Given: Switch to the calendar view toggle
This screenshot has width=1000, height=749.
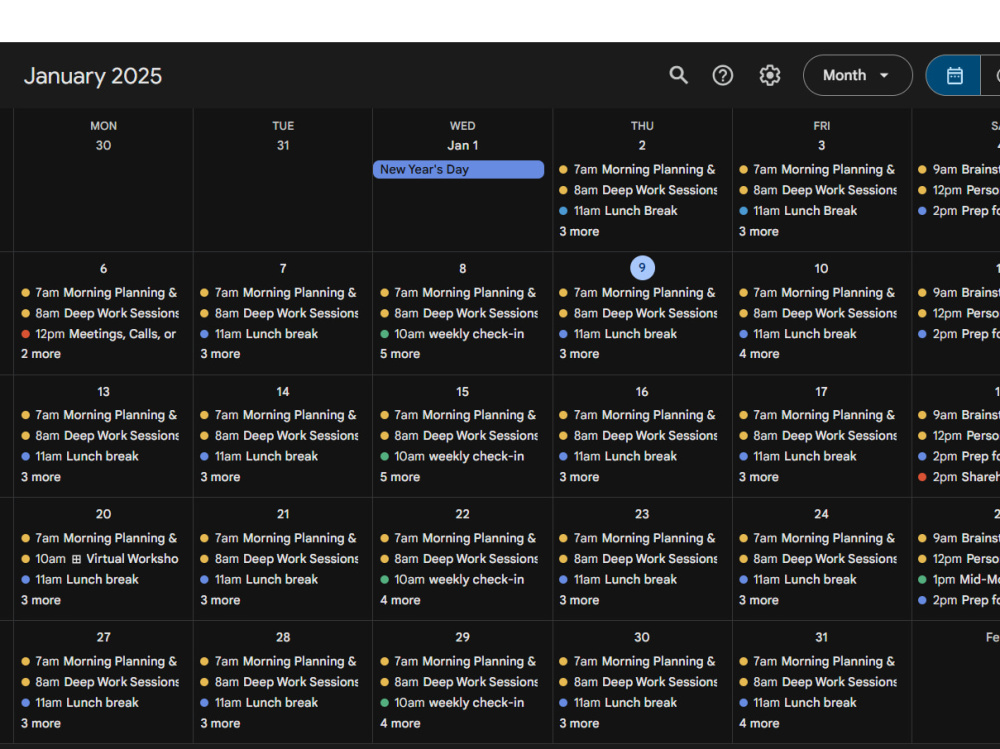Looking at the screenshot, I should pyautogui.click(x=954, y=75).
